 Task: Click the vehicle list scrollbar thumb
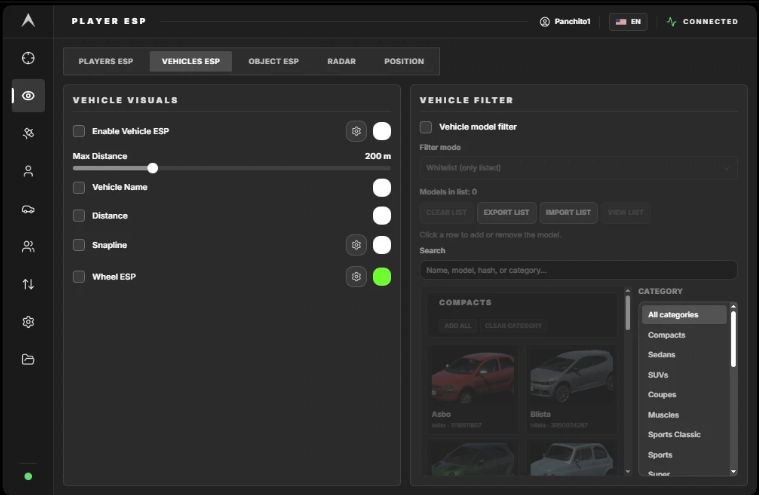point(628,313)
